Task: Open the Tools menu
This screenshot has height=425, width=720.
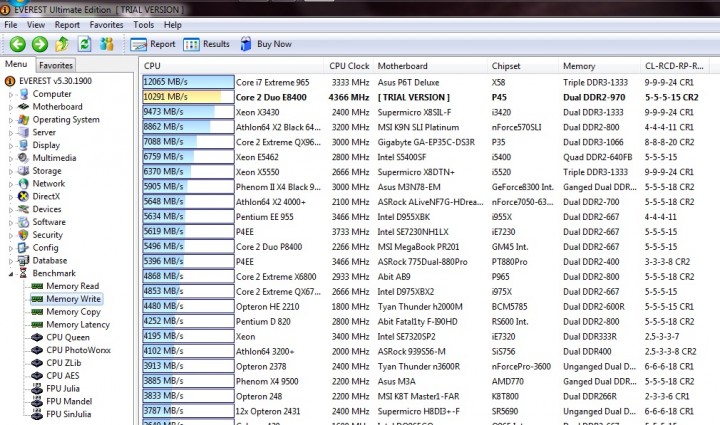Action: [144, 25]
